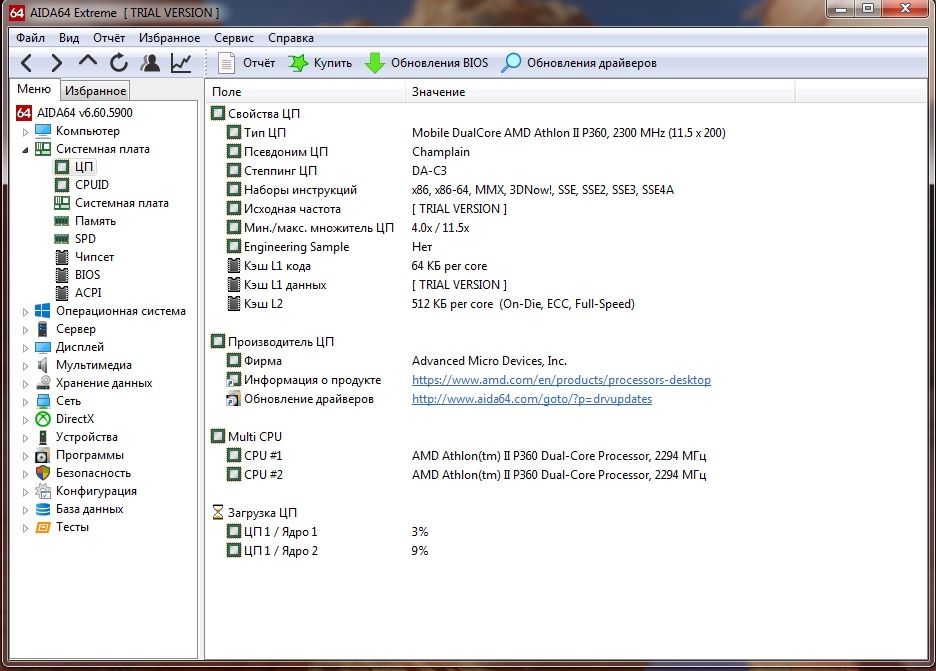Click the Операционная система Windows icon
Screen dimensions: 936x671
point(43,311)
